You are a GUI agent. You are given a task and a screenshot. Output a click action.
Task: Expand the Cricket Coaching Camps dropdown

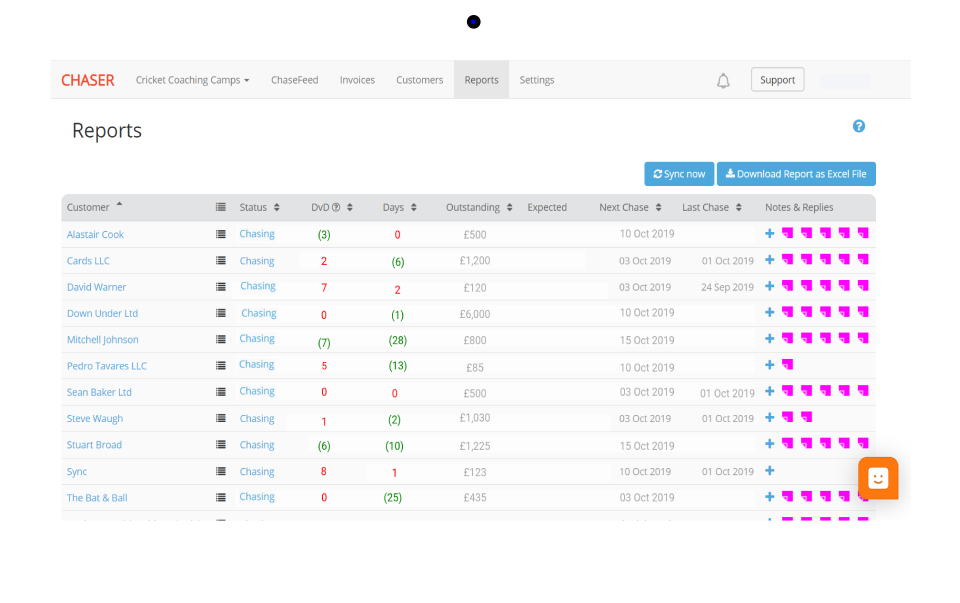[192, 80]
